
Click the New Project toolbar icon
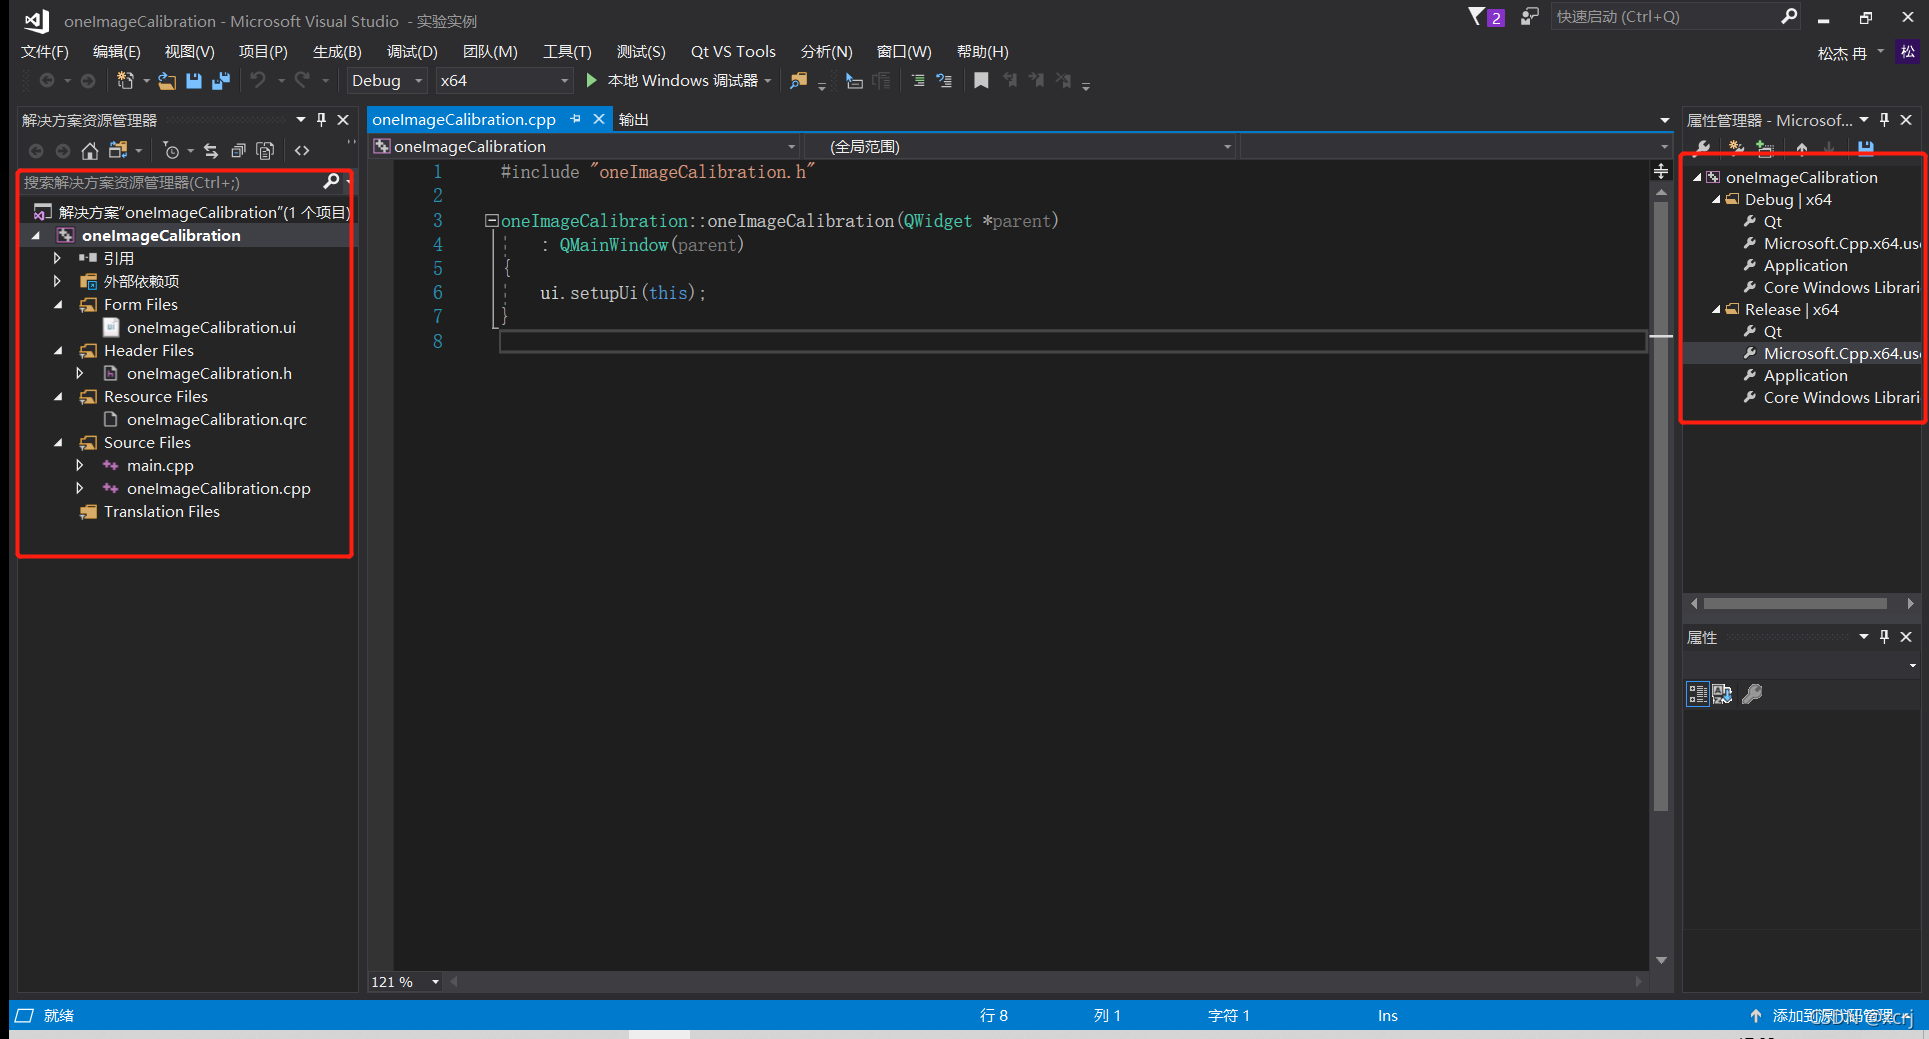tap(125, 80)
